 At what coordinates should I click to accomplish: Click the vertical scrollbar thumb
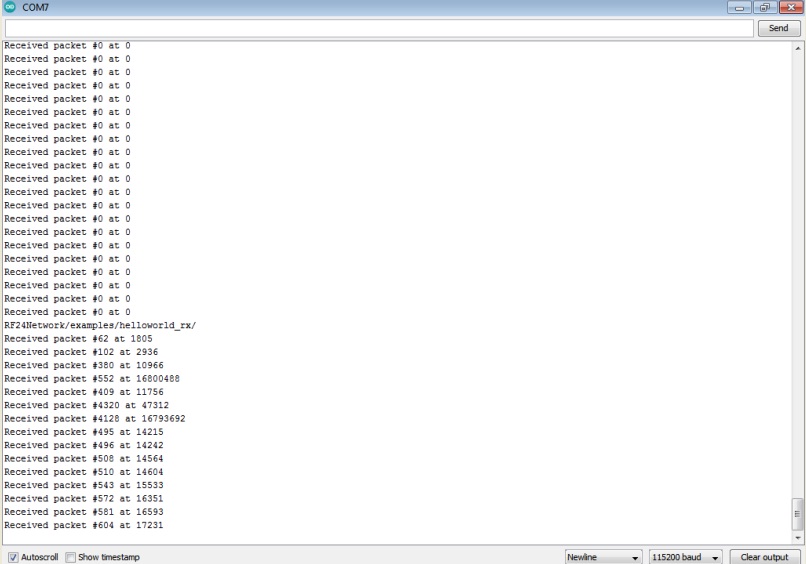[798, 514]
